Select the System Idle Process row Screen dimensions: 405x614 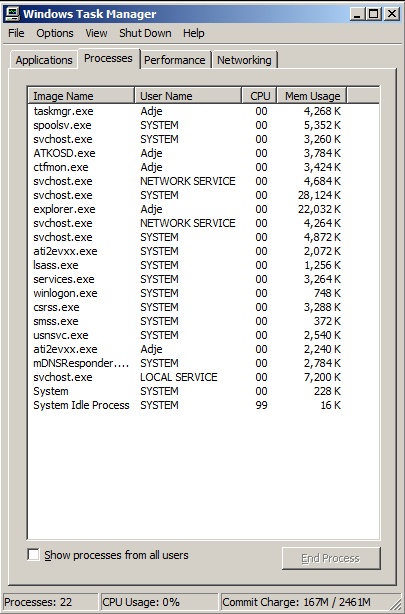pyautogui.click(x=187, y=405)
